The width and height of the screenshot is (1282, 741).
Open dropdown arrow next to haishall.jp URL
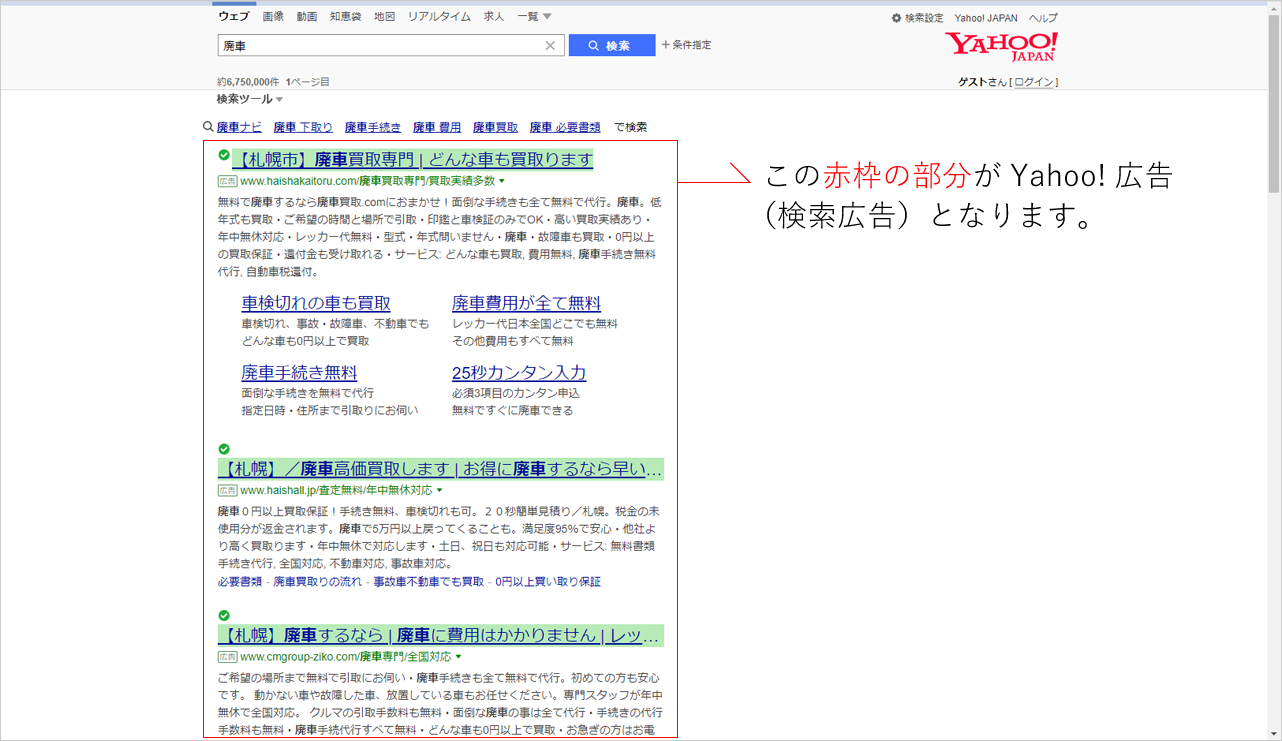coord(439,491)
